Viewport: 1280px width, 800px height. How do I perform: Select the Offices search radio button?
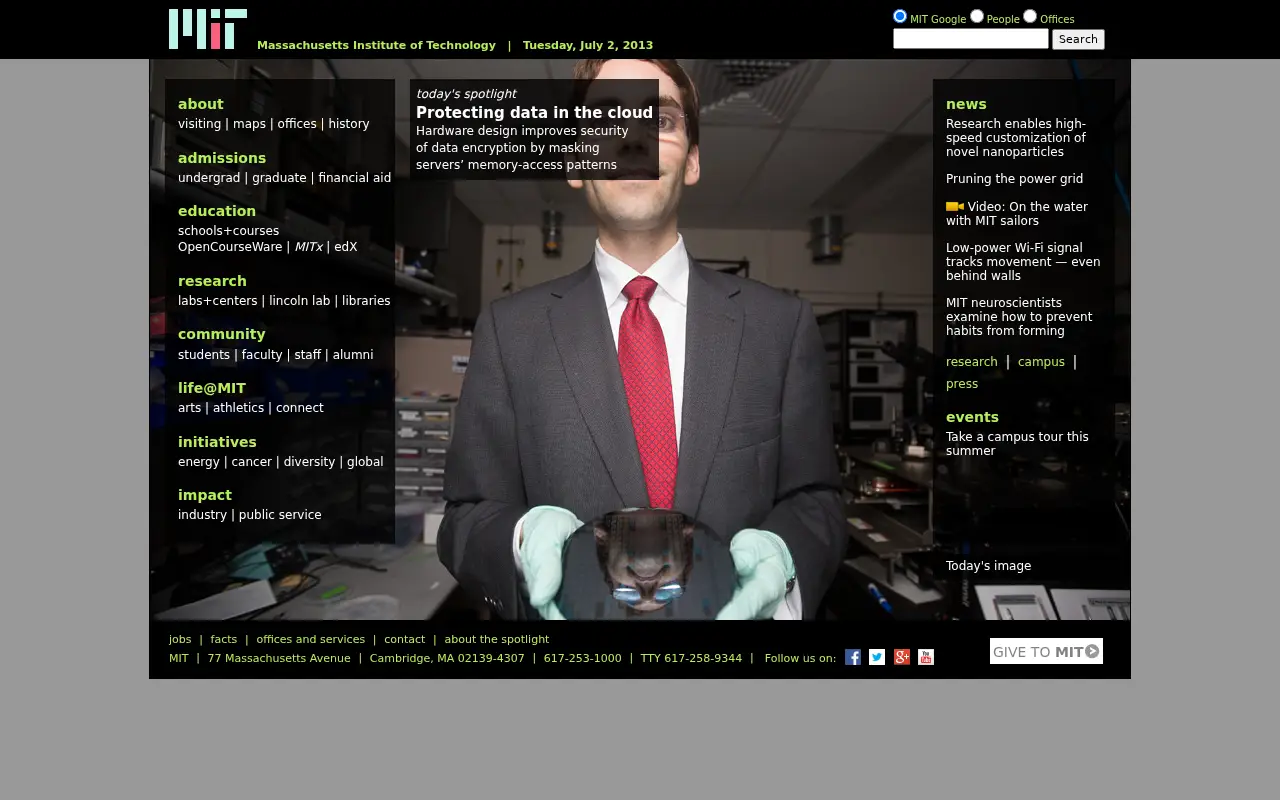click(x=1030, y=16)
